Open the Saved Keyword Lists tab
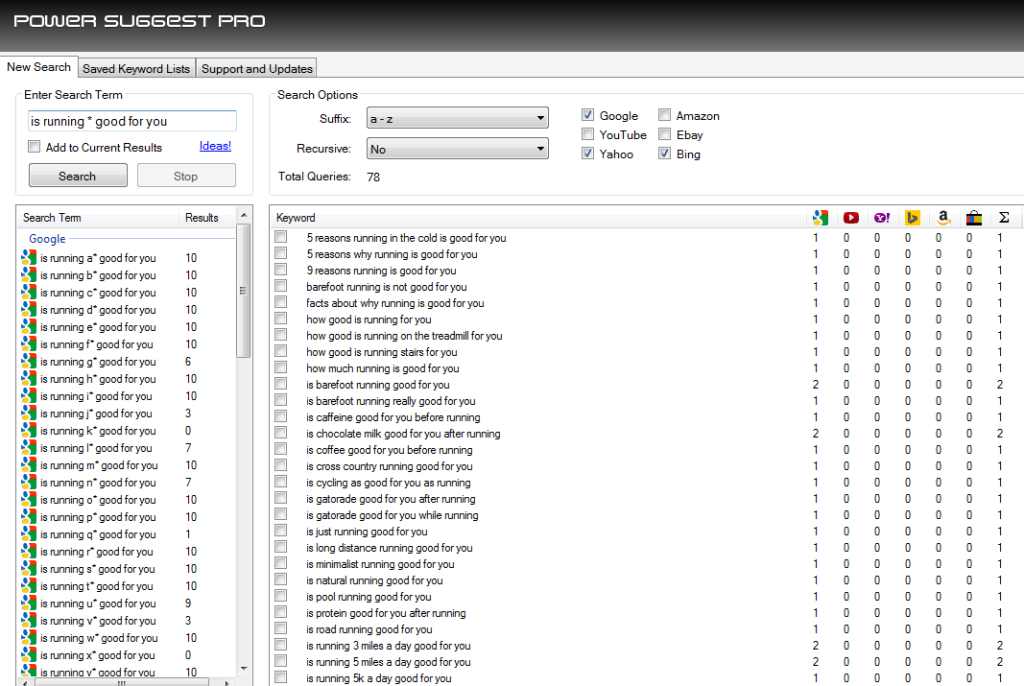Screen dimensions: 1024x686 136,69
